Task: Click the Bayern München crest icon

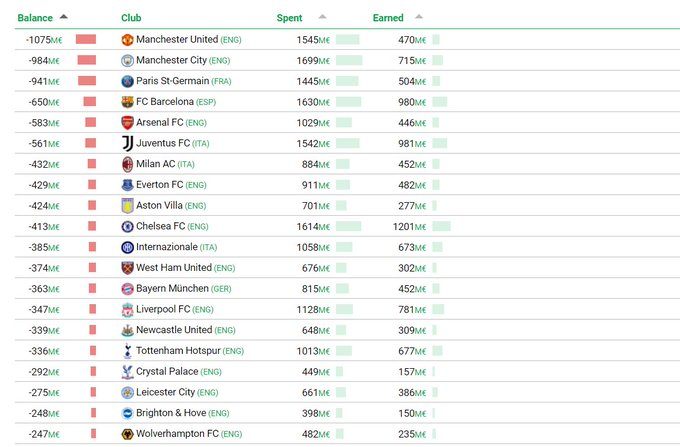Action: [127, 289]
